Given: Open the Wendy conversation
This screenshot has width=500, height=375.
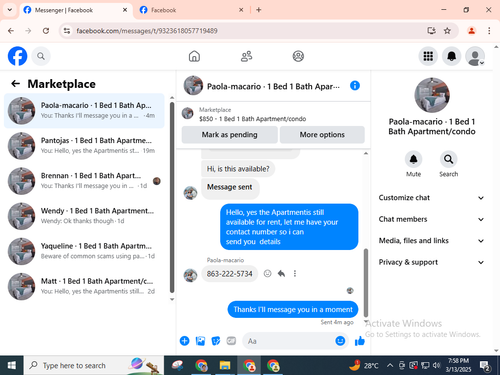Looking at the screenshot, I should (x=84, y=216).
